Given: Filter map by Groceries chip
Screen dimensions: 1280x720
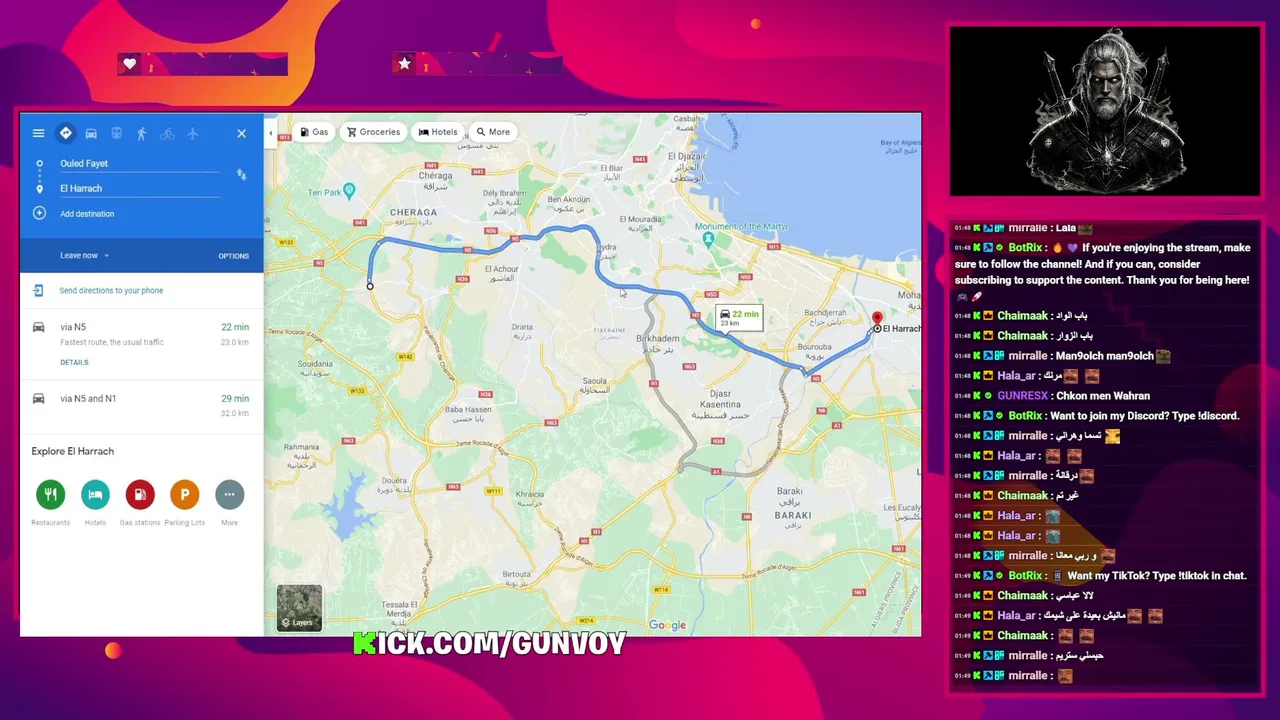Looking at the screenshot, I should point(373,132).
